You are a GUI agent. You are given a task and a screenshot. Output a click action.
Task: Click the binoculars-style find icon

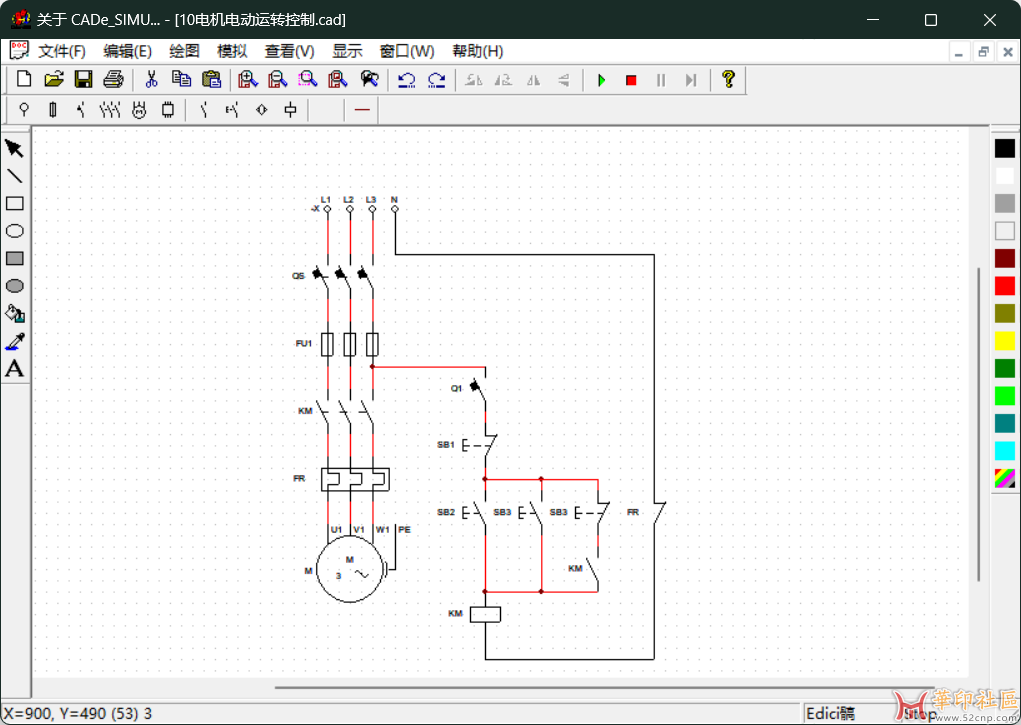[x=369, y=79]
